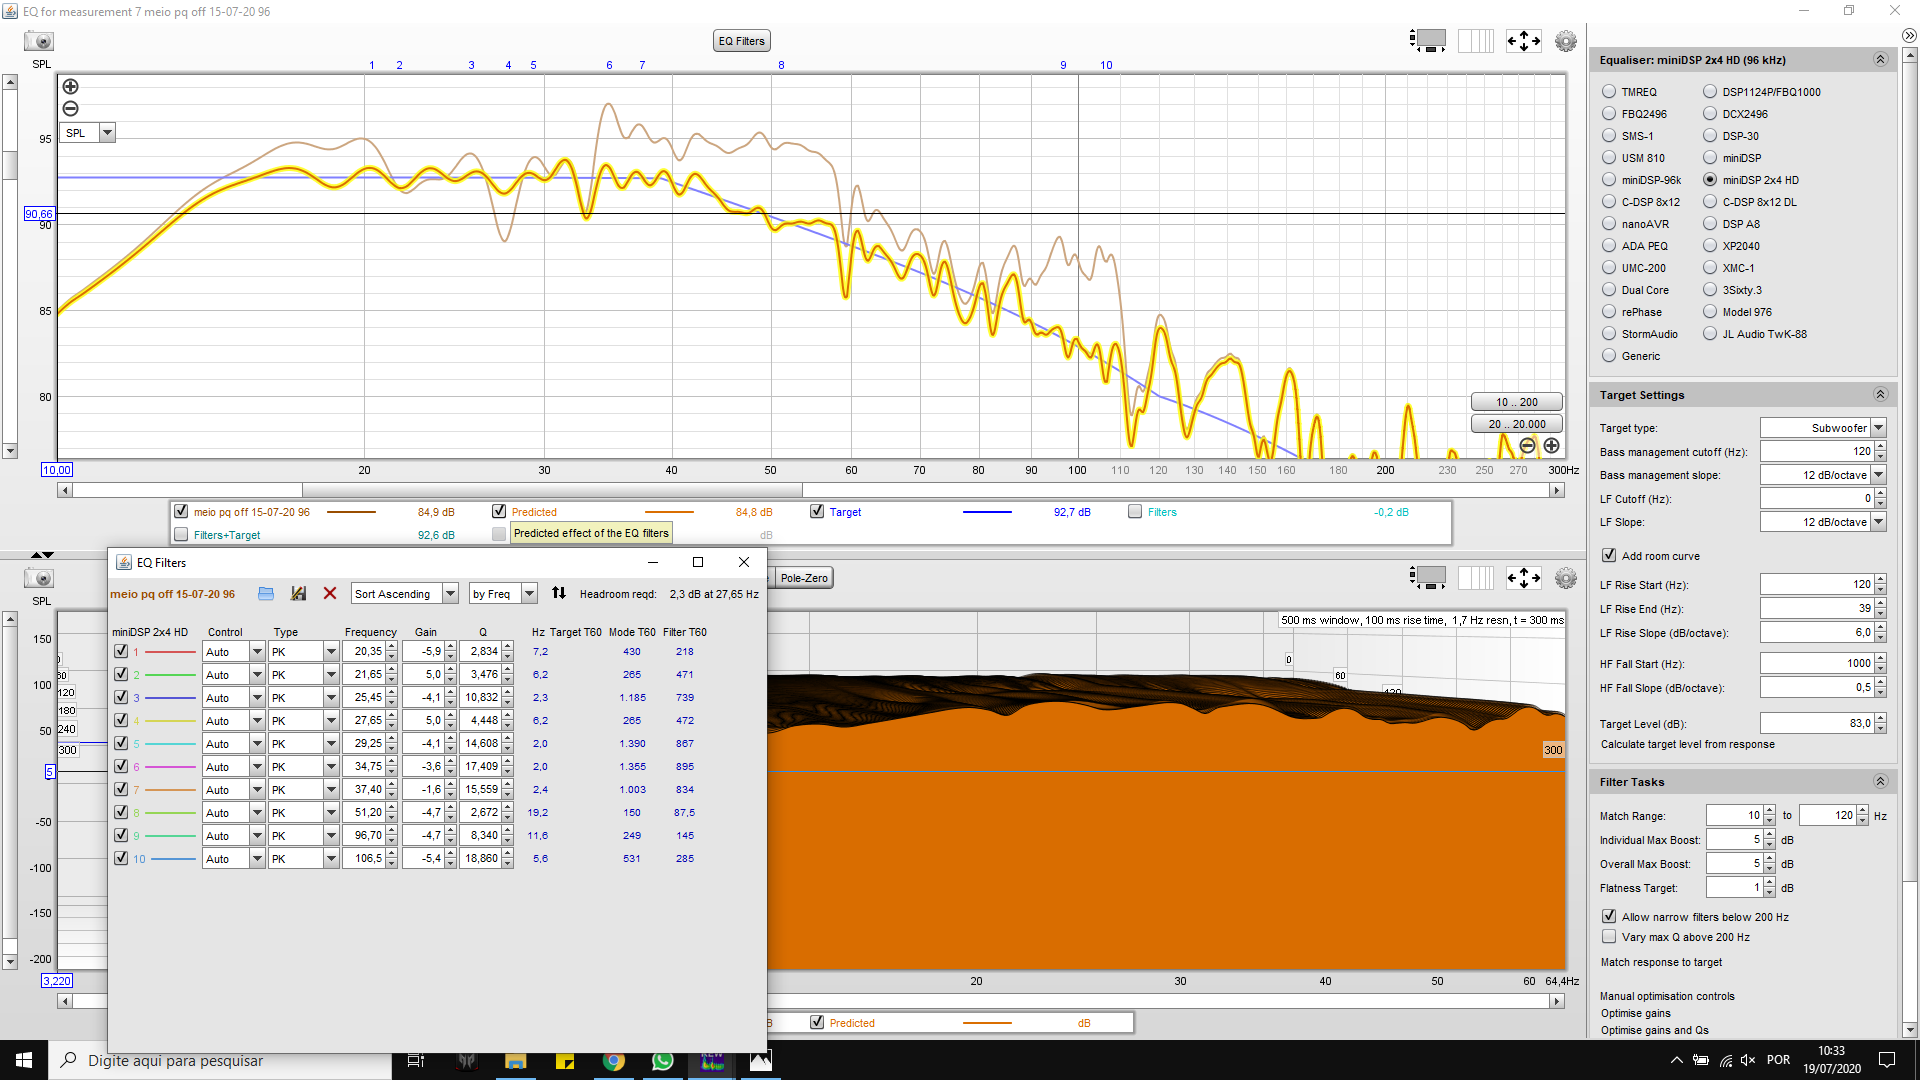The image size is (1920, 1080).
Task: Click the frequency axis move-arrows icon
Action: tap(1524, 41)
